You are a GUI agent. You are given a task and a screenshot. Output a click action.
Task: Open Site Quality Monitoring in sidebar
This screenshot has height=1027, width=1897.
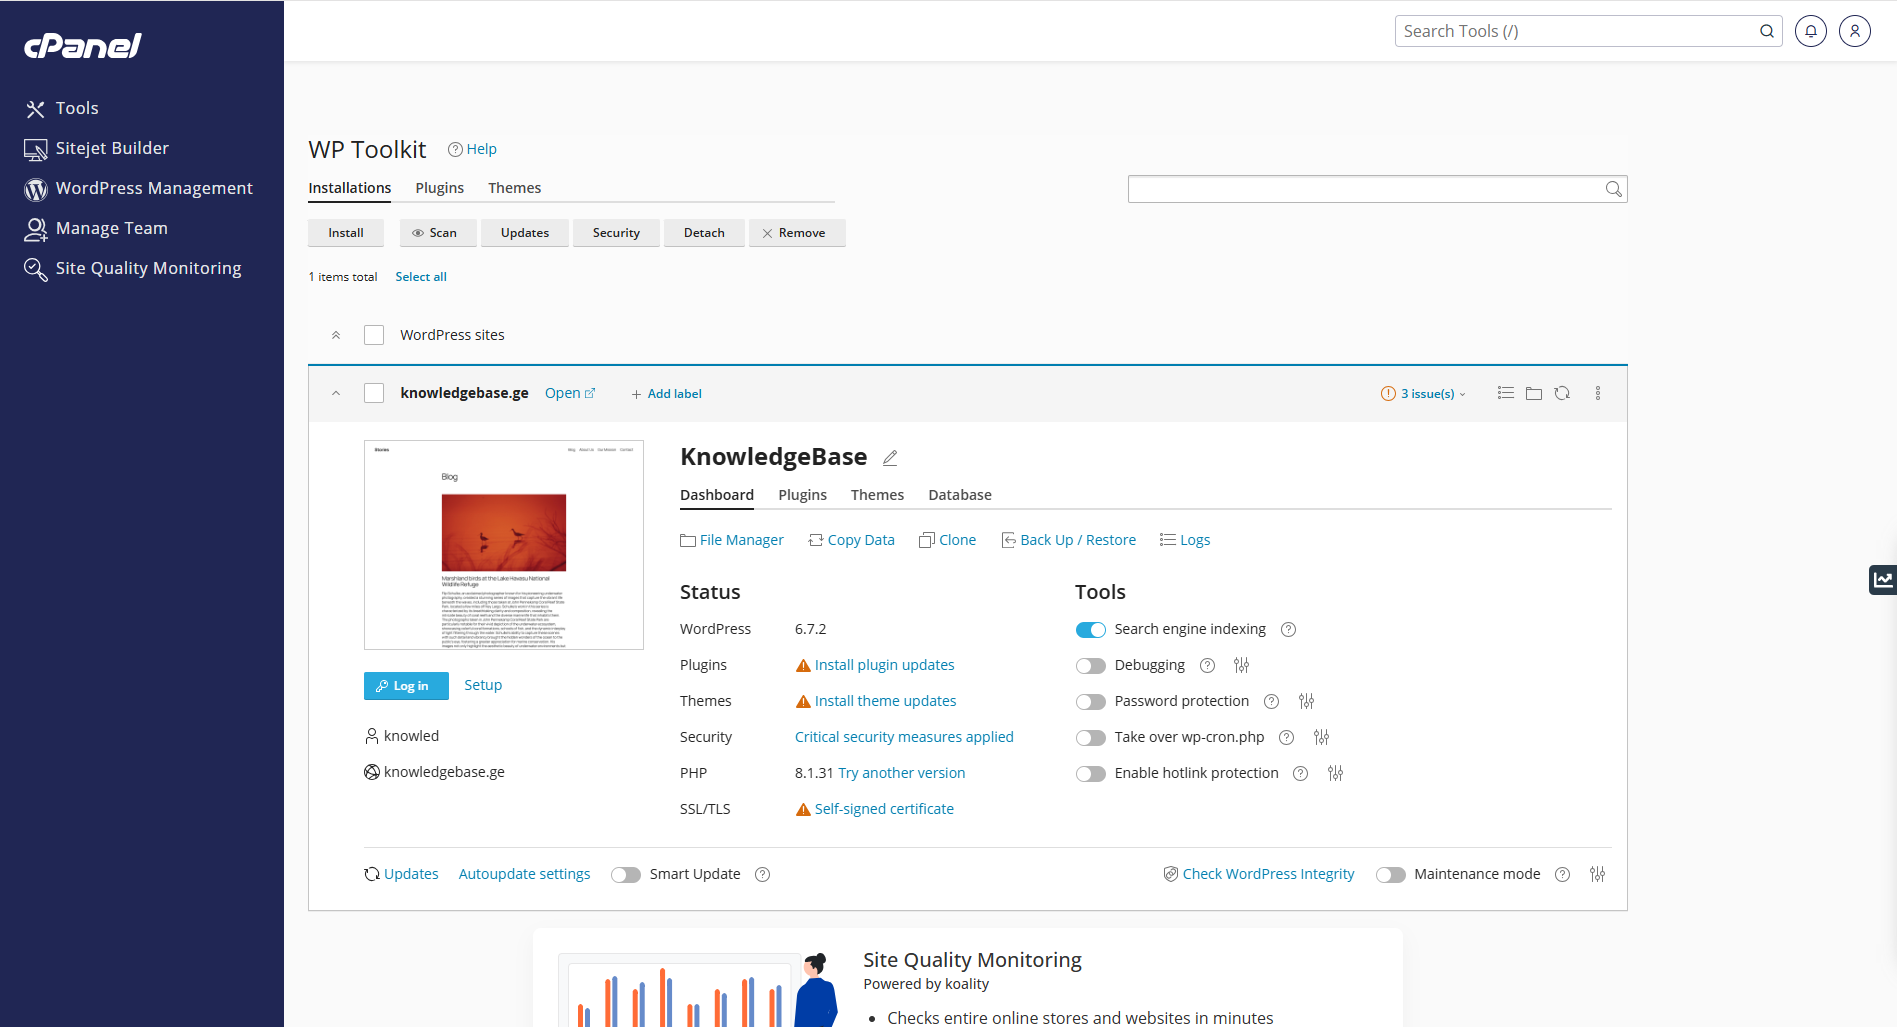(133, 268)
